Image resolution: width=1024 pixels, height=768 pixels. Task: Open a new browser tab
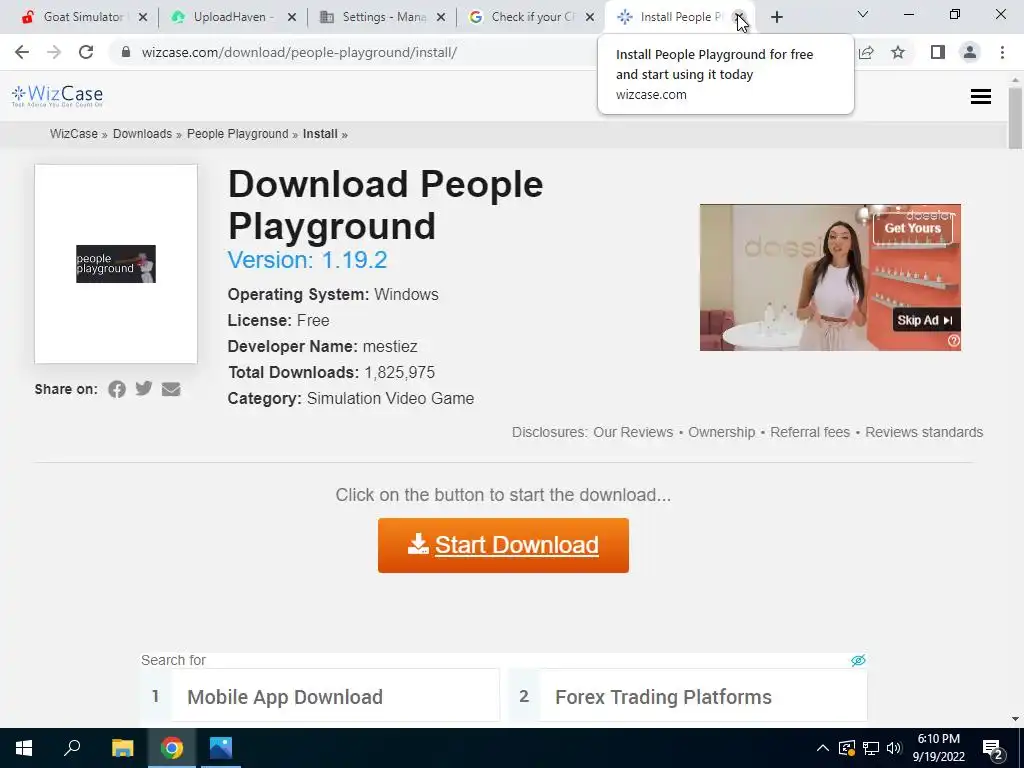tap(776, 17)
